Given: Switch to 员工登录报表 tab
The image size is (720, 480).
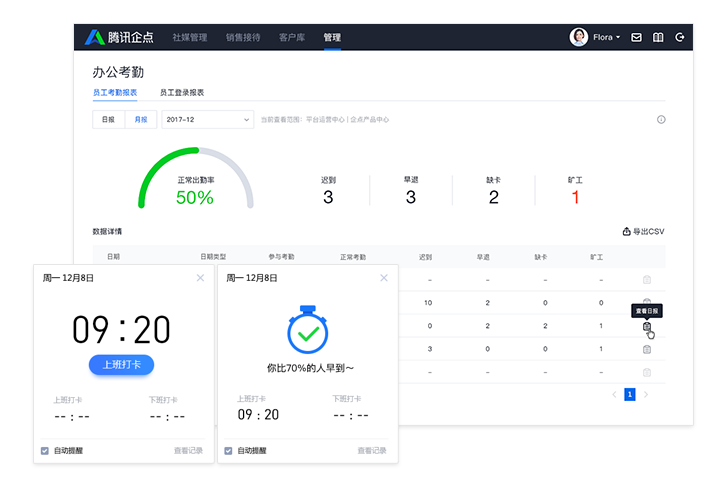Looking at the screenshot, I should 182,92.
